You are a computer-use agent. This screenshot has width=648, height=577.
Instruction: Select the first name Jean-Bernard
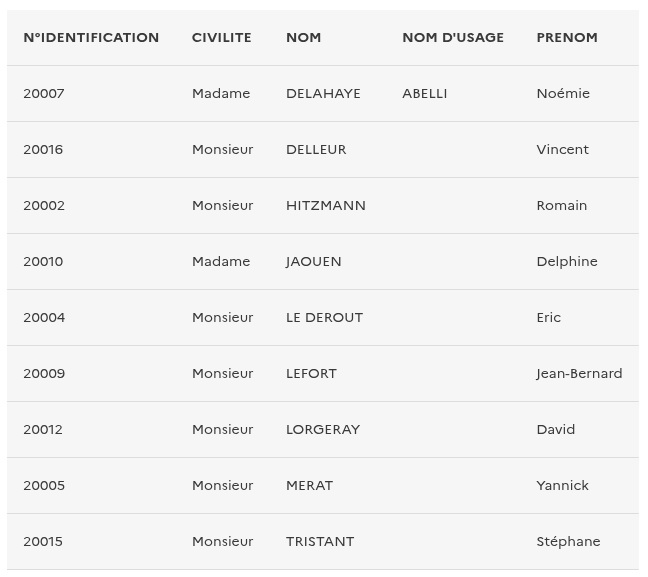click(579, 374)
